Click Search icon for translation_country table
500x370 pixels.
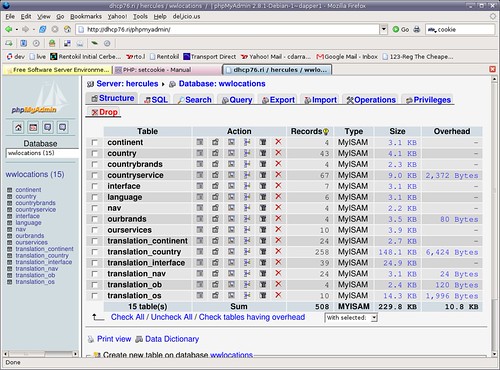(x=231, y=252)
